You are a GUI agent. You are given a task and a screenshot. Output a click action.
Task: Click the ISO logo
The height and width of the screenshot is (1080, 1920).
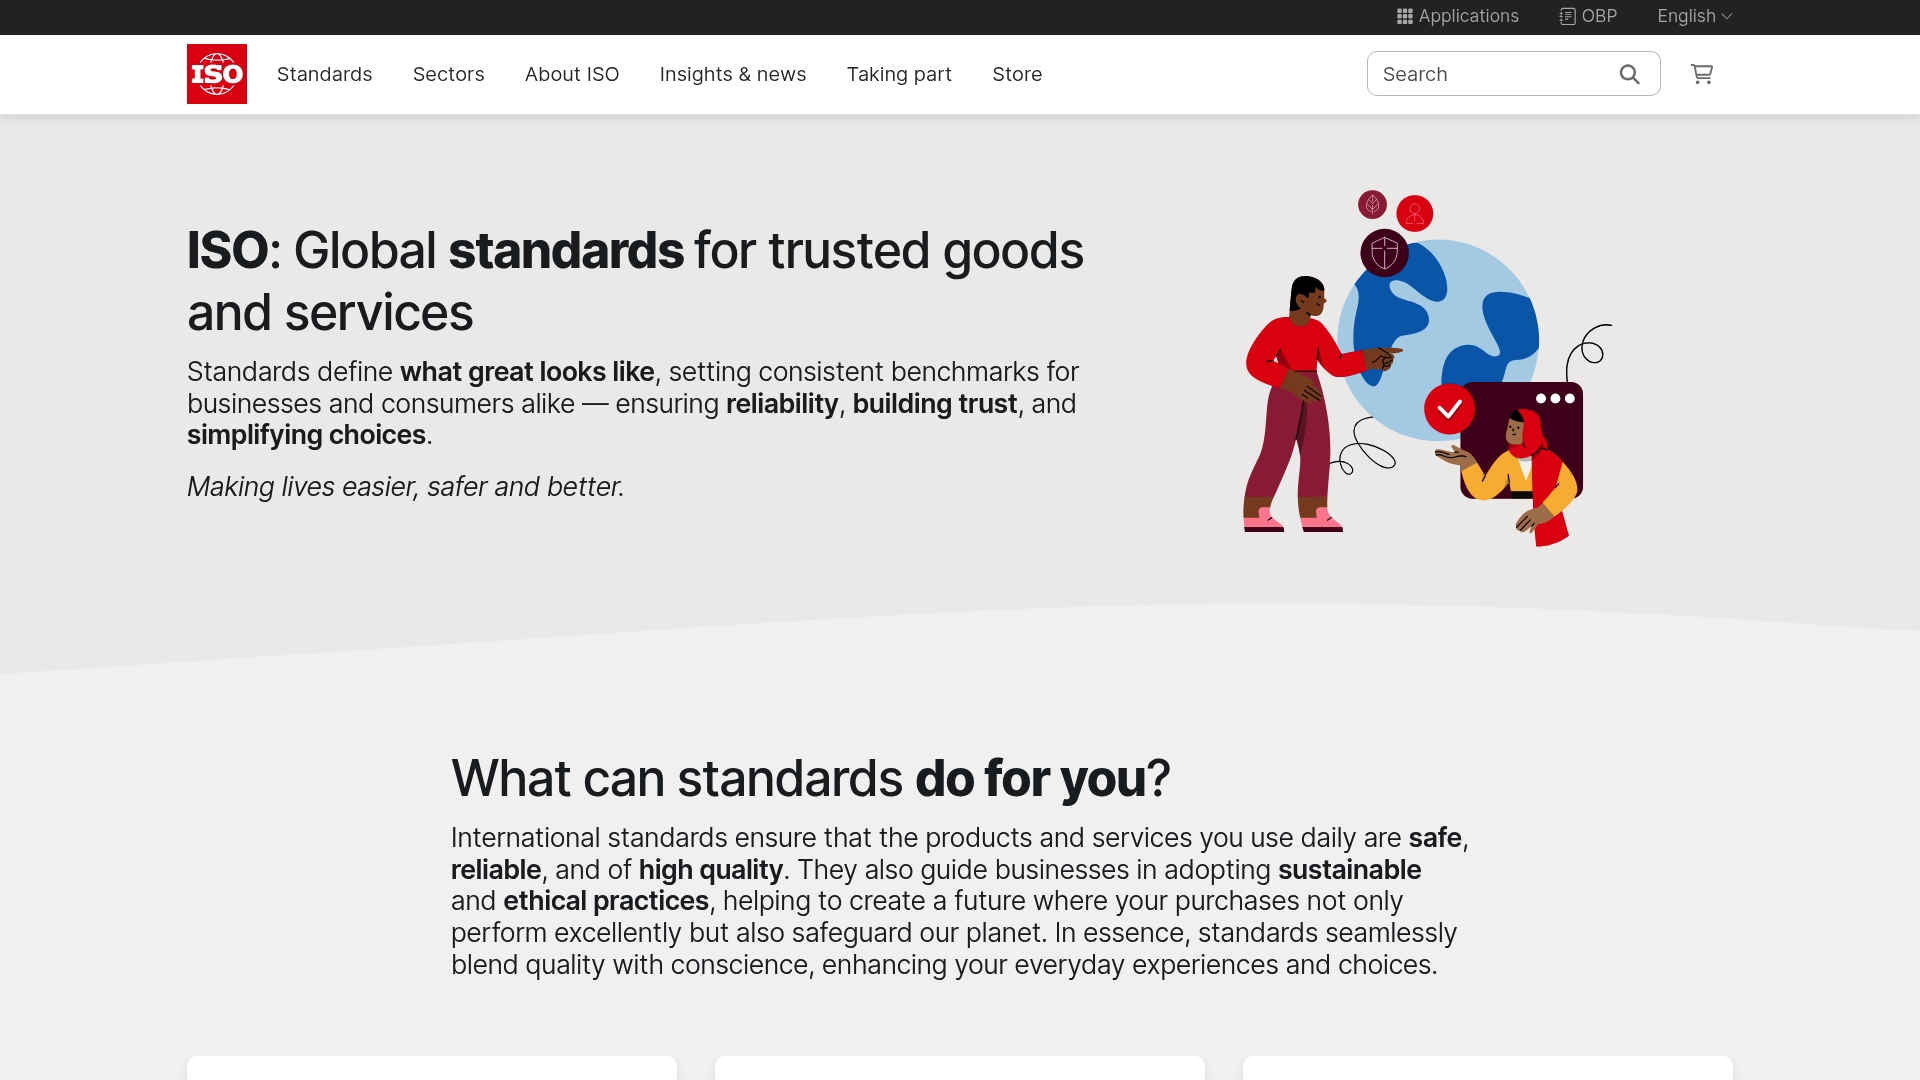[216, 73]
